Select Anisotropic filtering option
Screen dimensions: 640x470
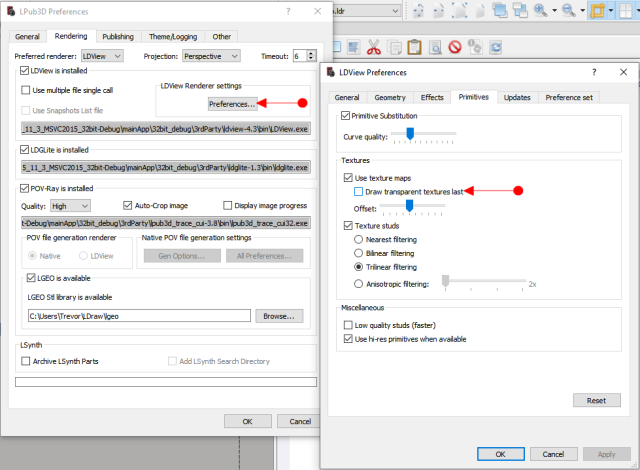coord(358,284)
